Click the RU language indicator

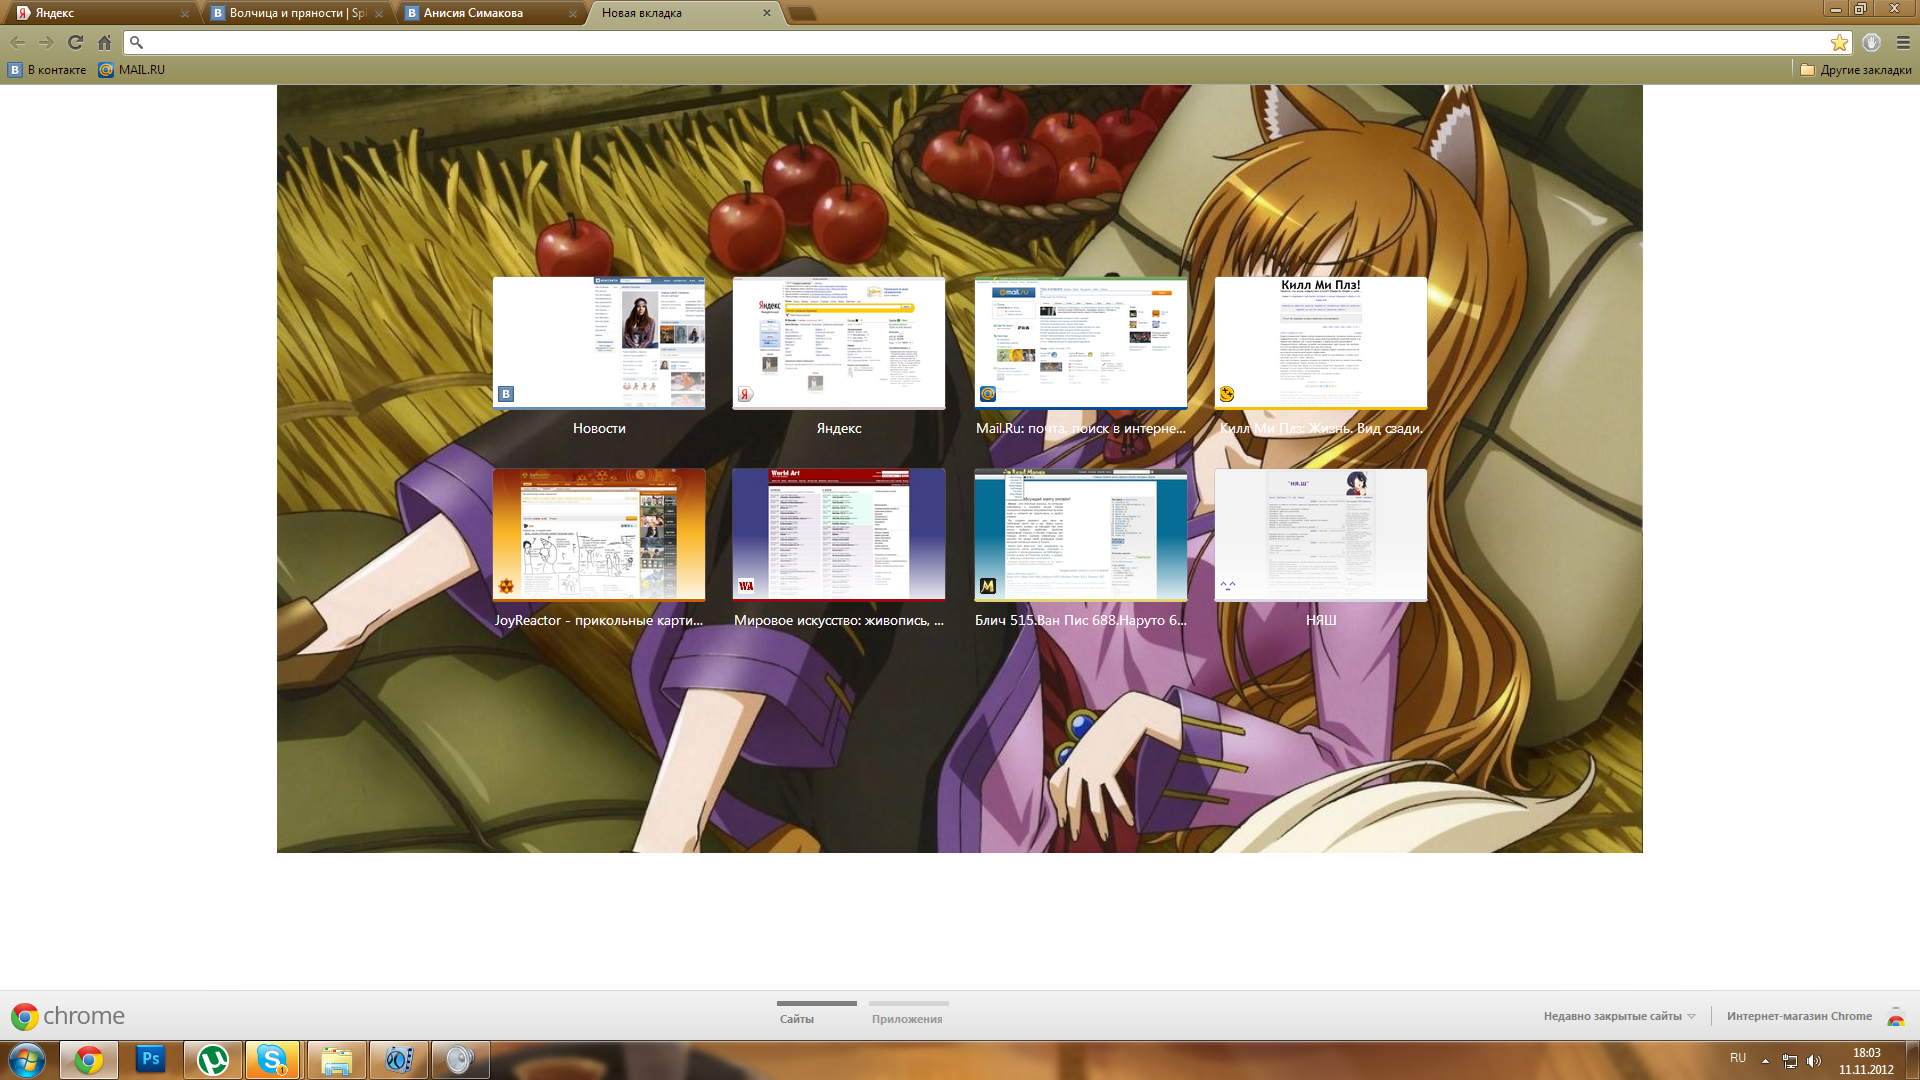click(x=1738, y=1058)
